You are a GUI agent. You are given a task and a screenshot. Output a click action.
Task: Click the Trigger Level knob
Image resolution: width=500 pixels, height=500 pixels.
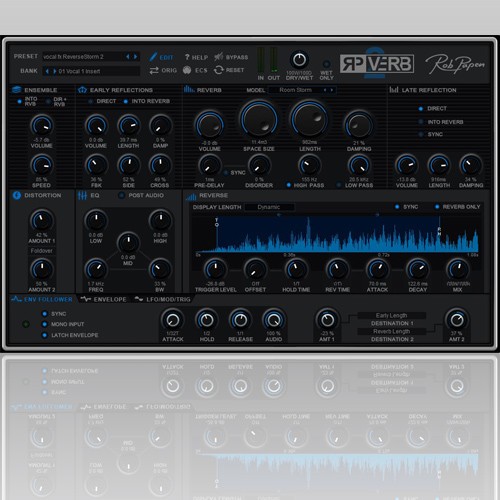click(x=215, y=269)
